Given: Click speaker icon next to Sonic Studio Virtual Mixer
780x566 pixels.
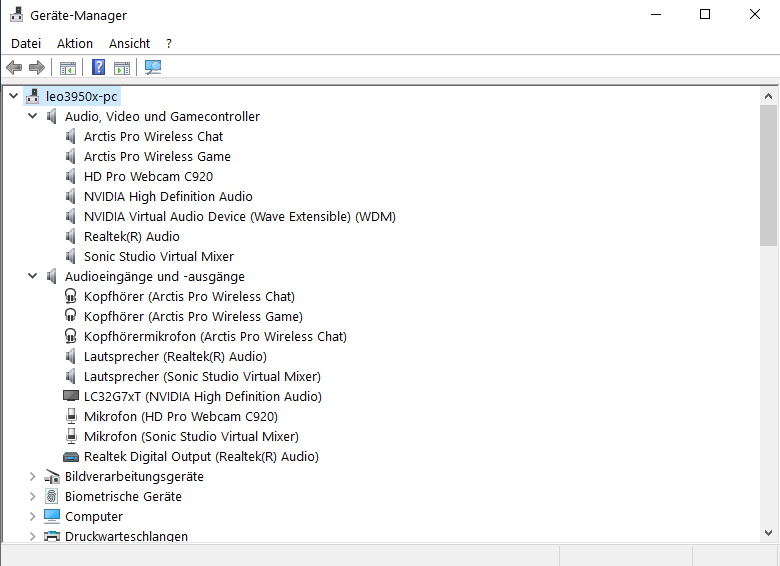Looking at the screenshot, I should 71,256.
